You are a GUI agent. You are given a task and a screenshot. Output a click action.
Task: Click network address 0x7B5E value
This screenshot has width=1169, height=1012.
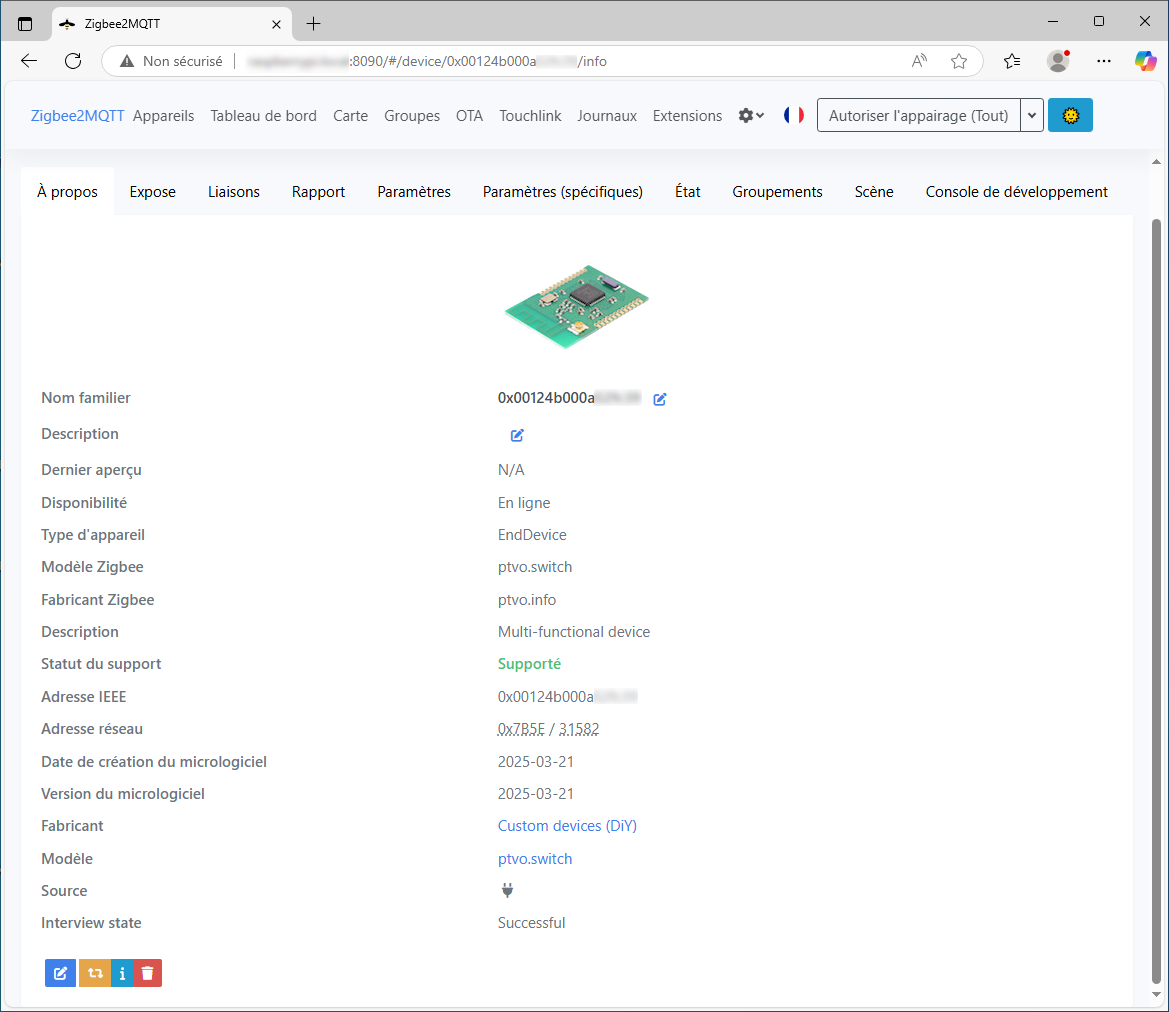(x=521, y=729)
